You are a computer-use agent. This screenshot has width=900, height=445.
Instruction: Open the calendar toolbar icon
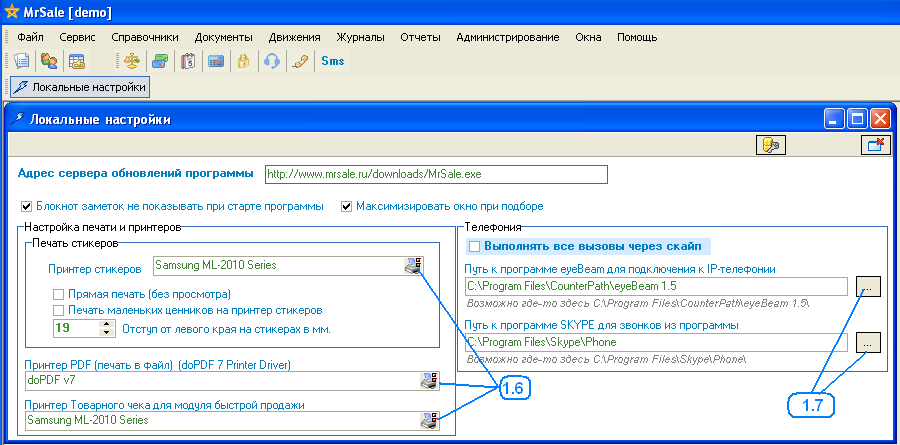click(188, 61)
